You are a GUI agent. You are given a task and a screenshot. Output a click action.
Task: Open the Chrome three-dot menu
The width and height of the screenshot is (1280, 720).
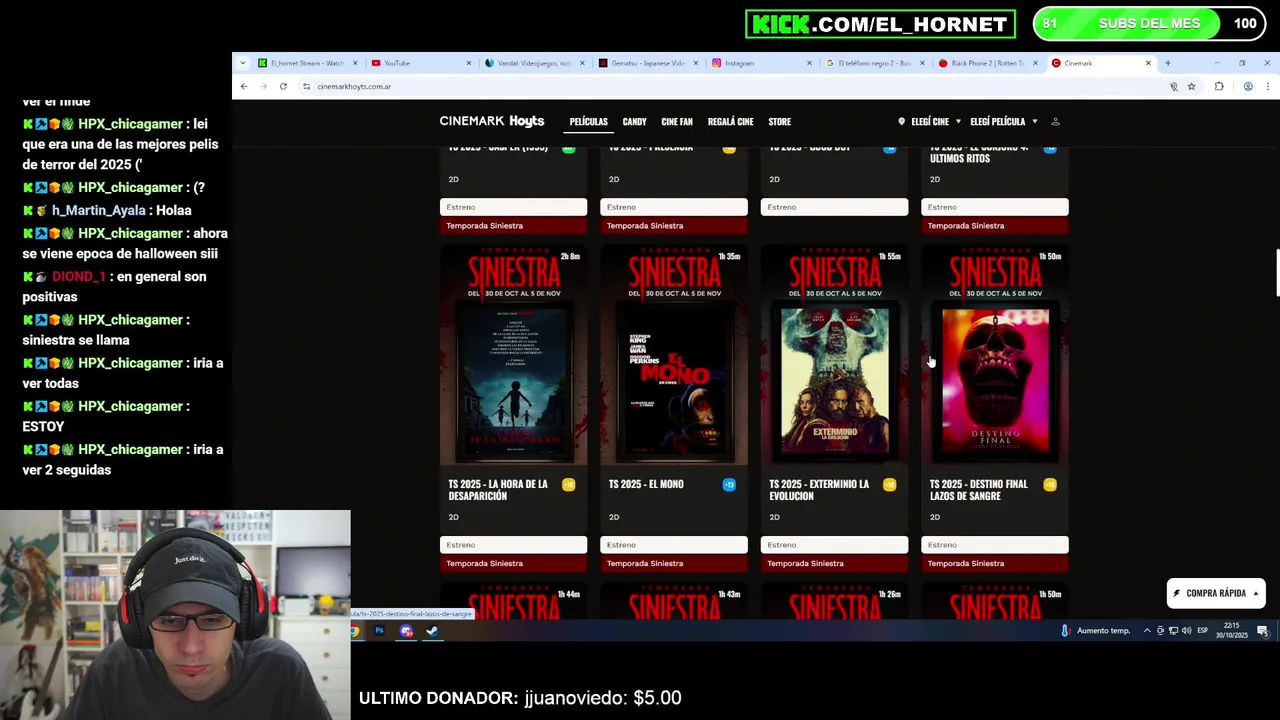pyautogui.click(x=1267, y=86)
